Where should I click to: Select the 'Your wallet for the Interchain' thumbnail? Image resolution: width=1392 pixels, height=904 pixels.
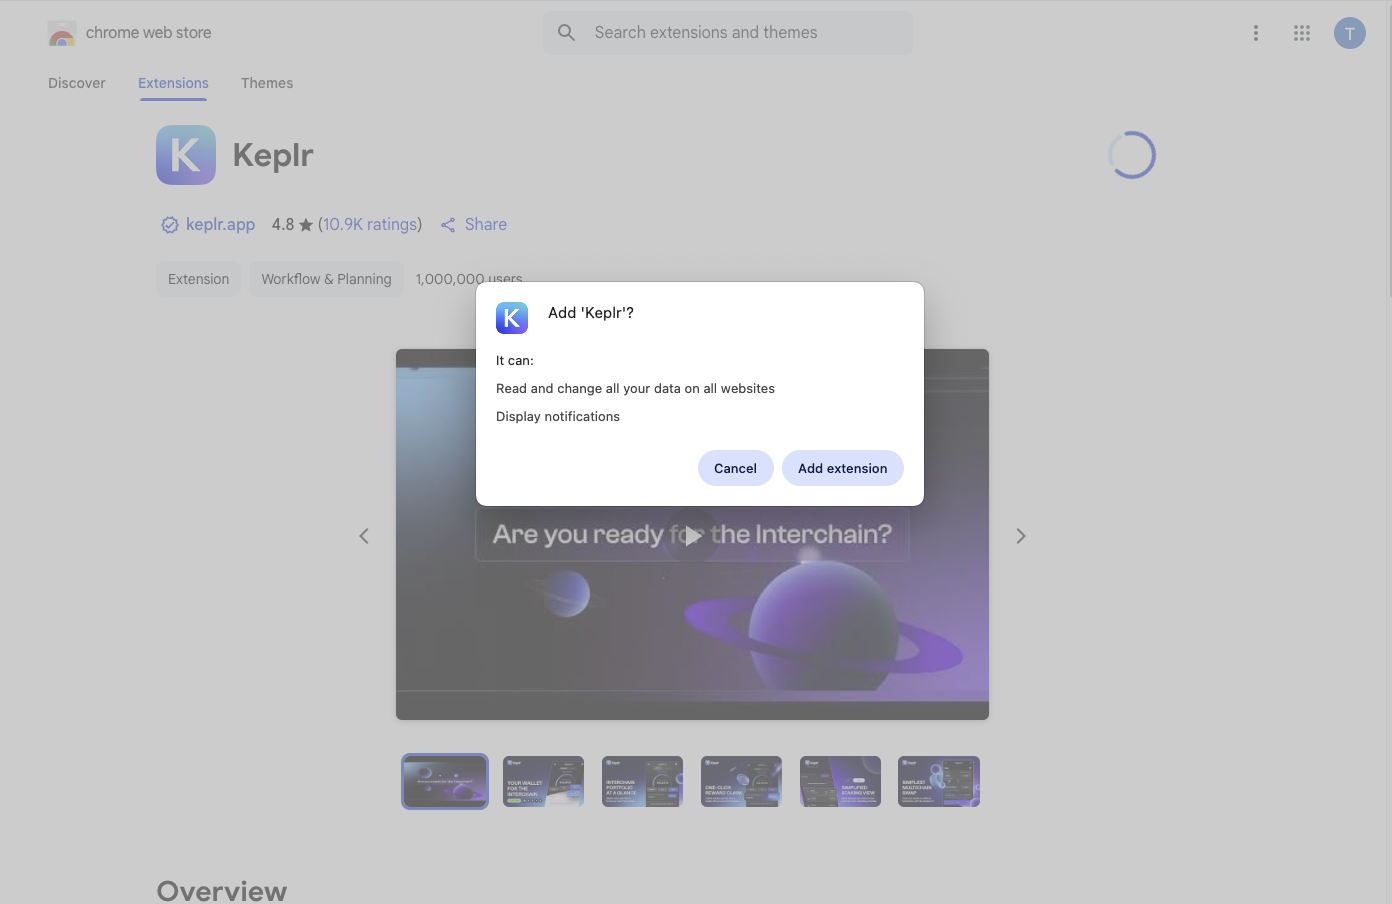tap(543, 781)
